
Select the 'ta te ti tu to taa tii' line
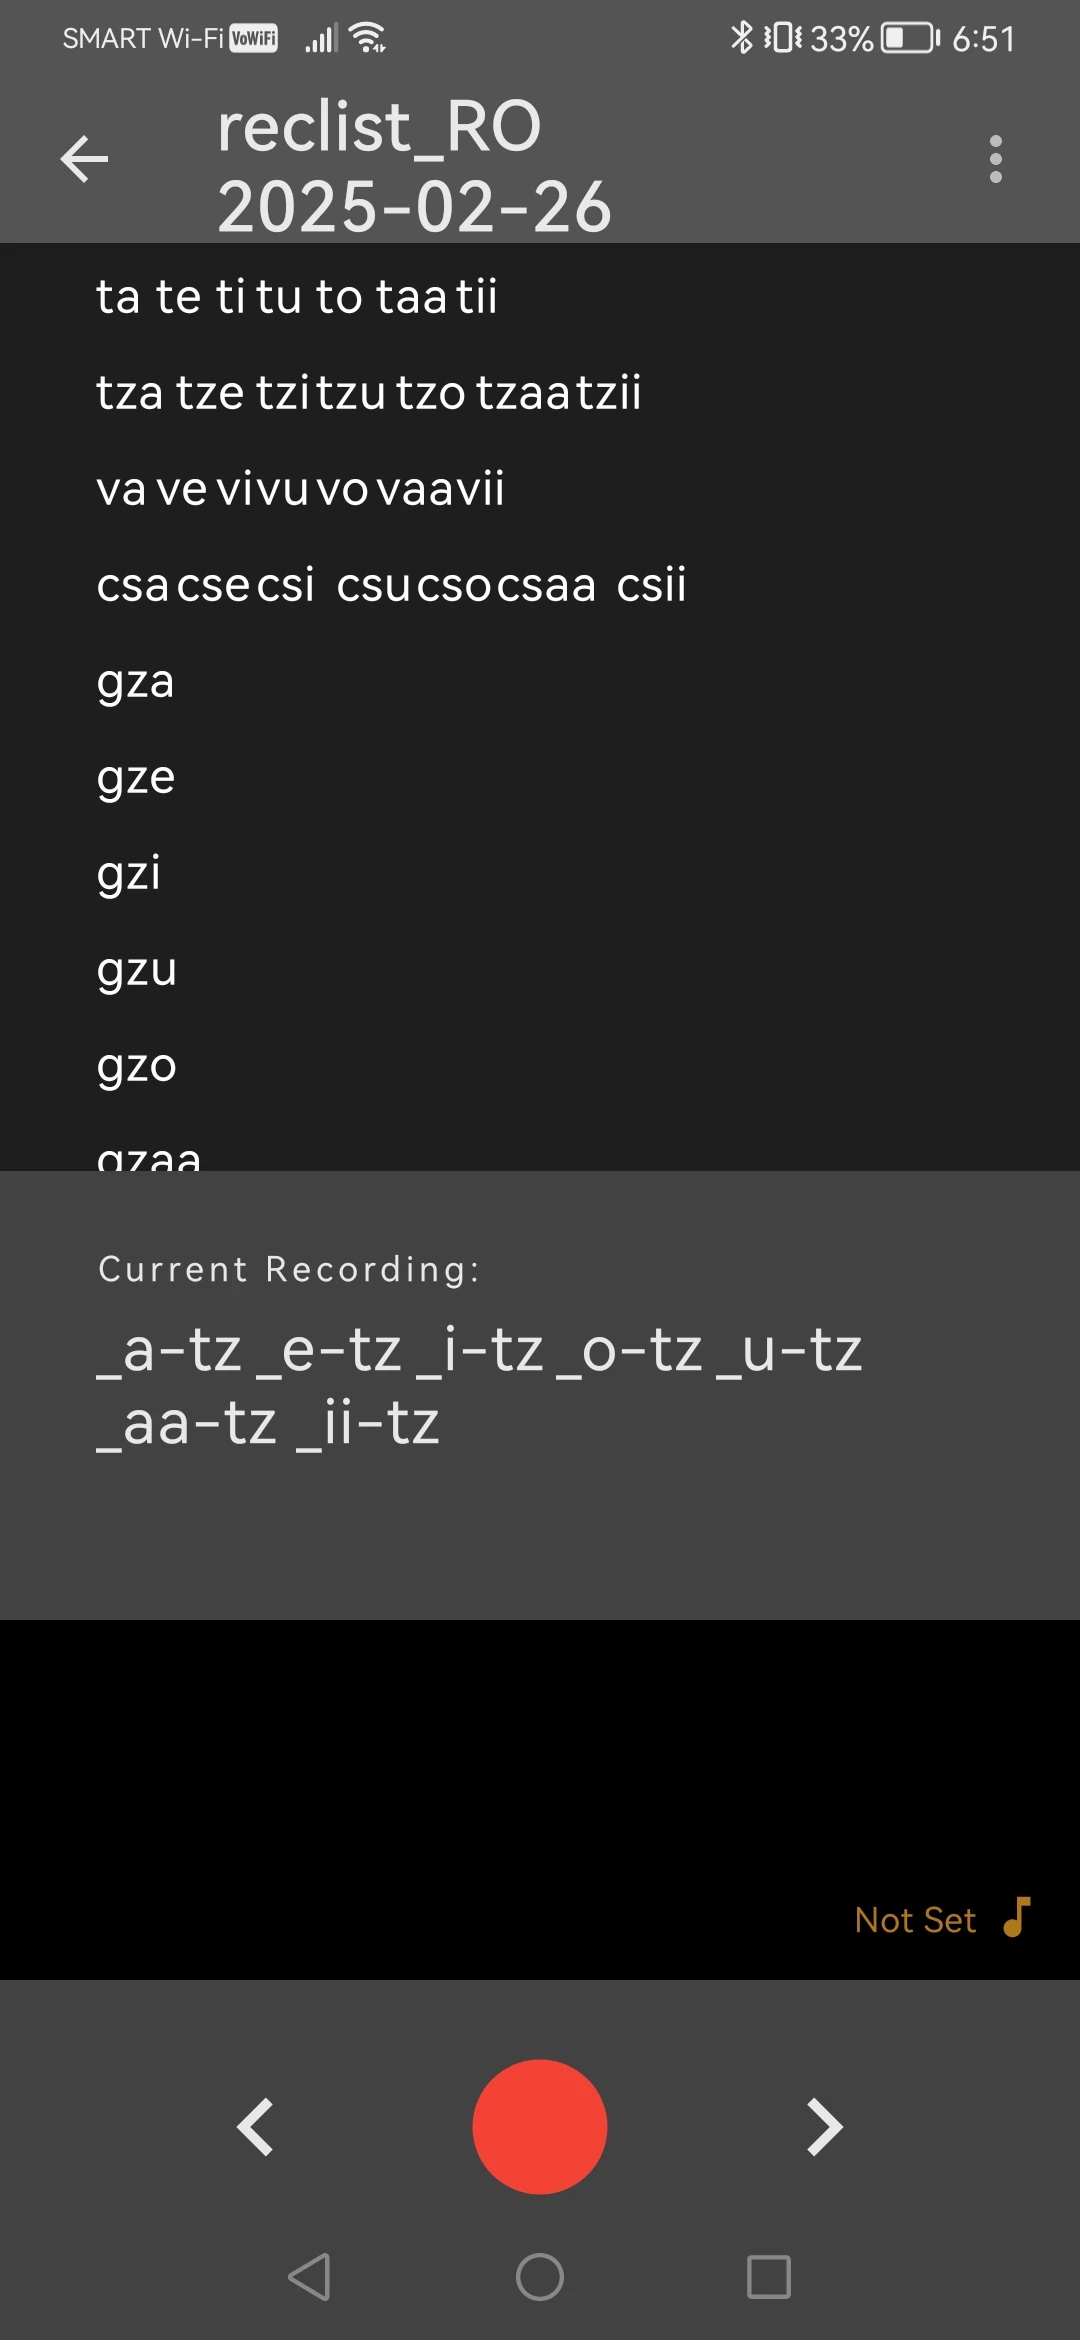tap(297, 296)
